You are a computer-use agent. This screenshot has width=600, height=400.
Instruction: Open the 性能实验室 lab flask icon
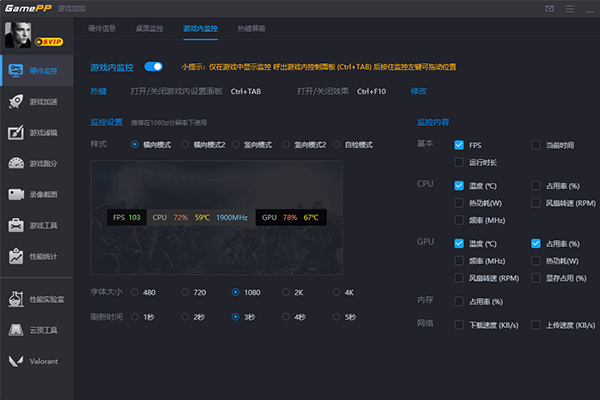pyautogui.click(x=16, y=299)
